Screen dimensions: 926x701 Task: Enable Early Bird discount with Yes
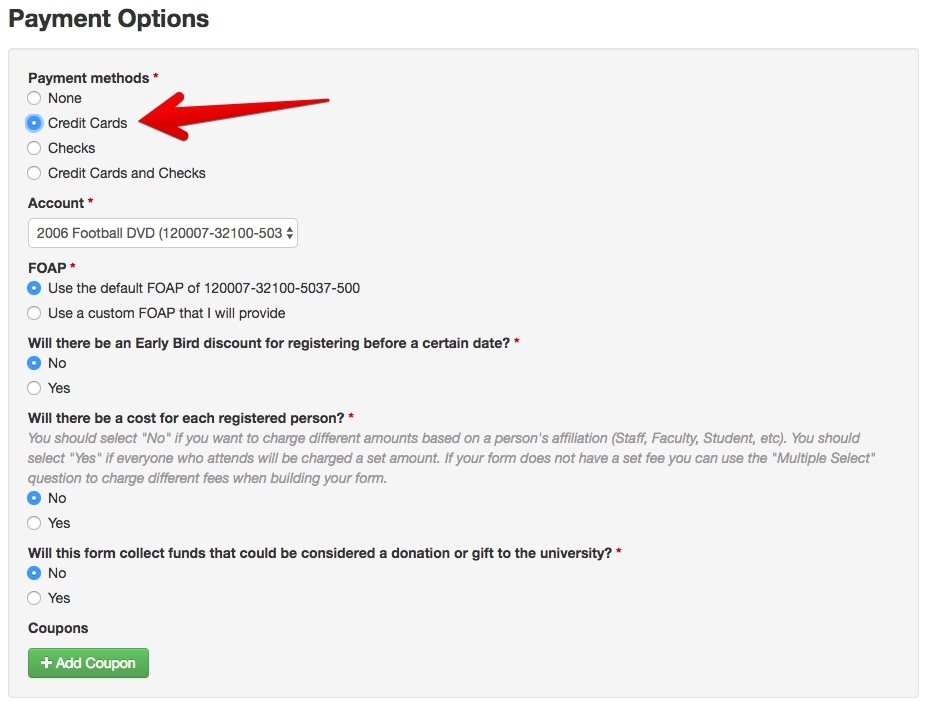(x=34, y=388)
